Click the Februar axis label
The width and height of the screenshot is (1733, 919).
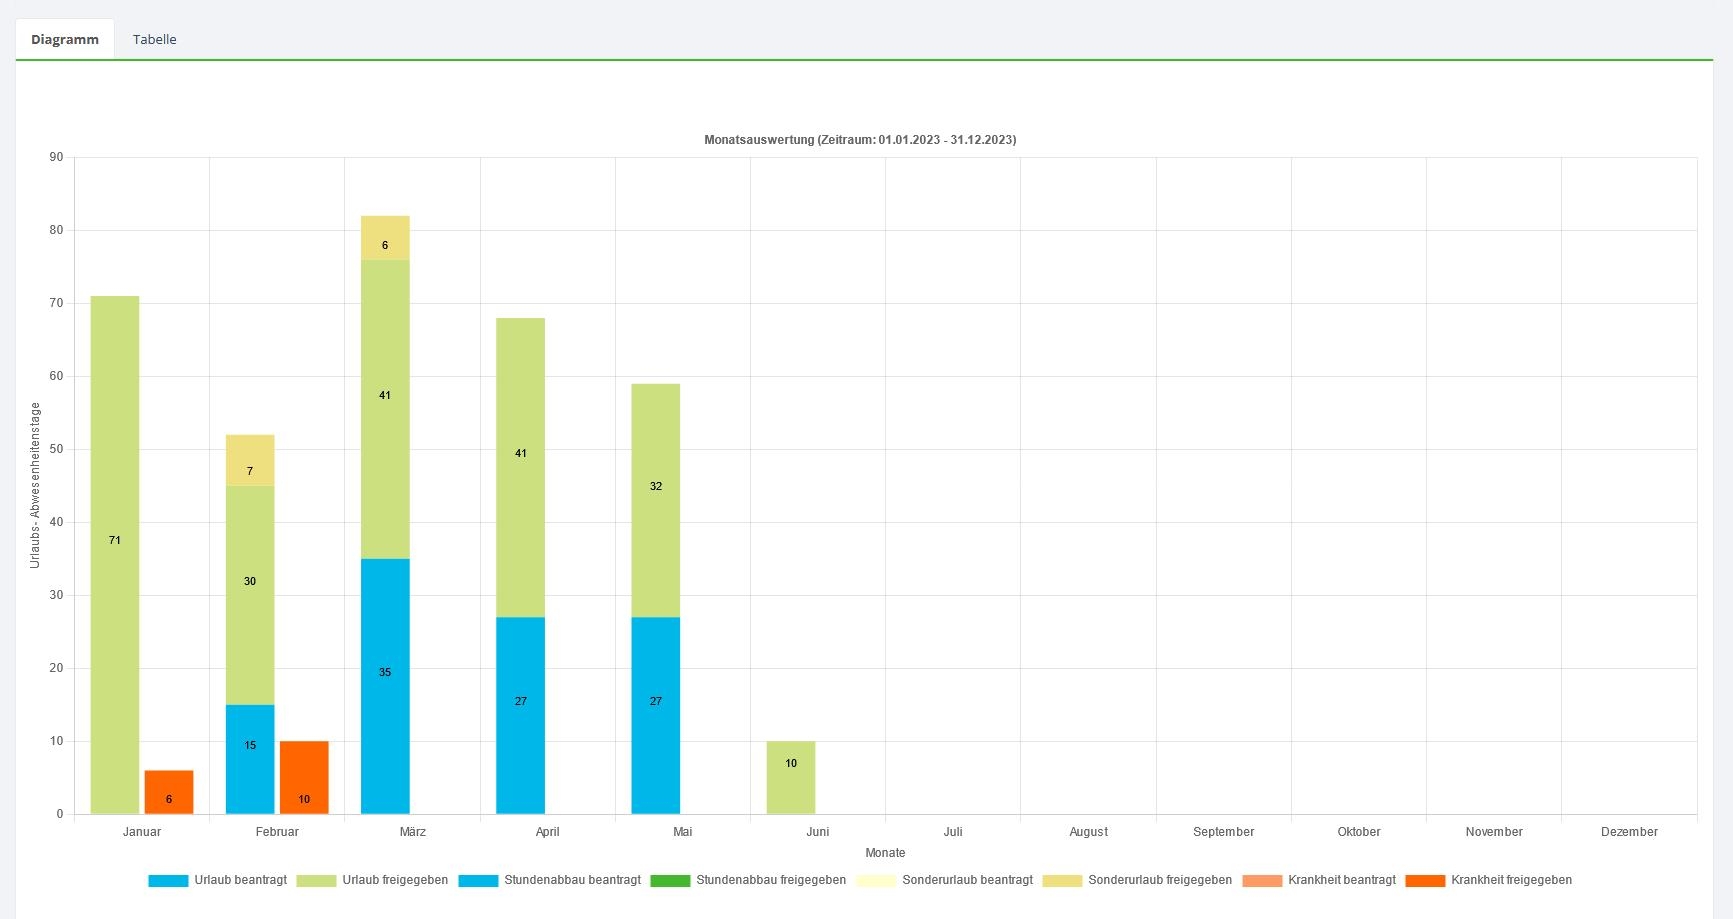tap(277, 832)
